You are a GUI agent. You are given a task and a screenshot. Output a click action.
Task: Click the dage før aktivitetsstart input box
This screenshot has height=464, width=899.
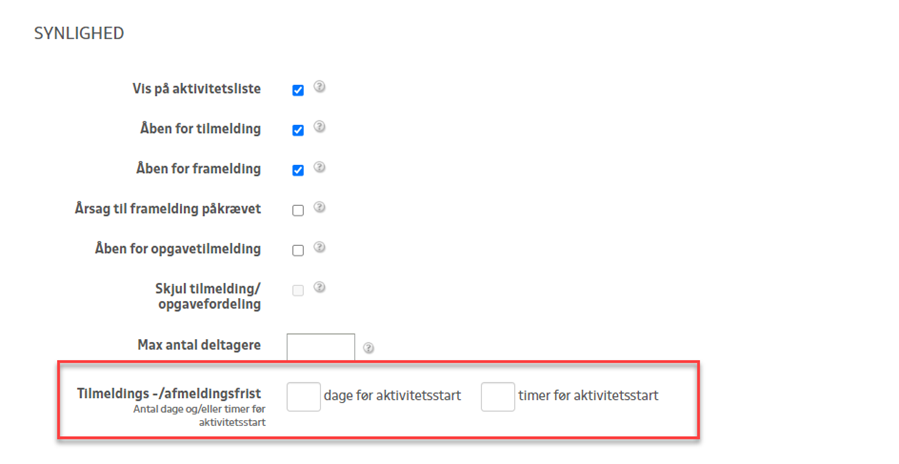pos(304,396)
